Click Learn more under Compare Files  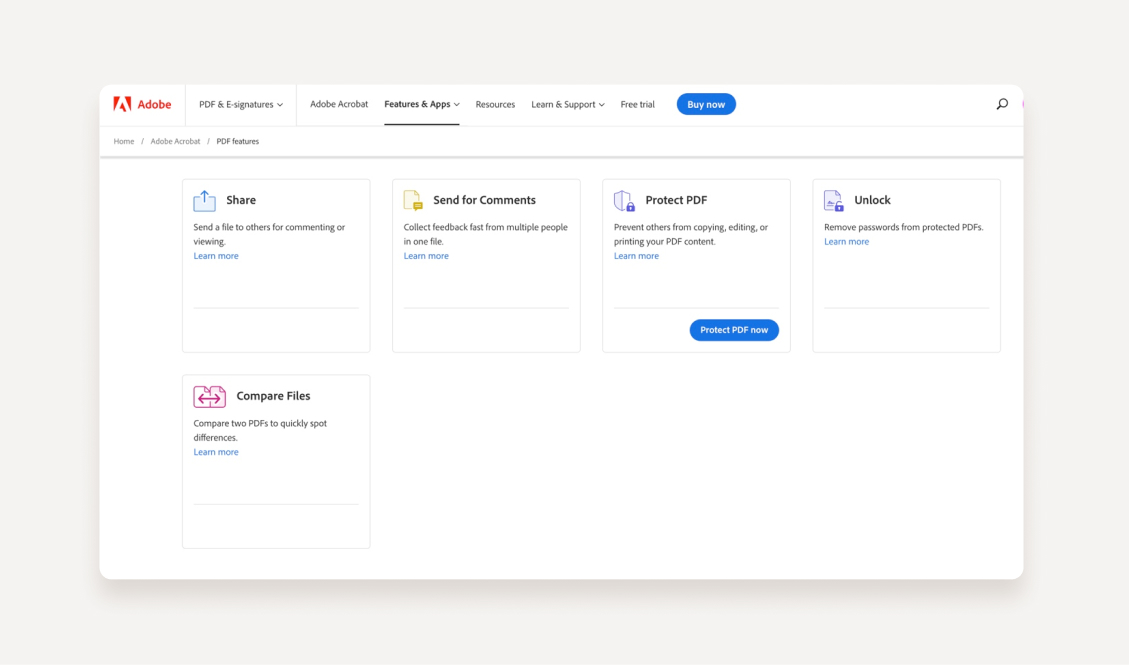point(216,452)
